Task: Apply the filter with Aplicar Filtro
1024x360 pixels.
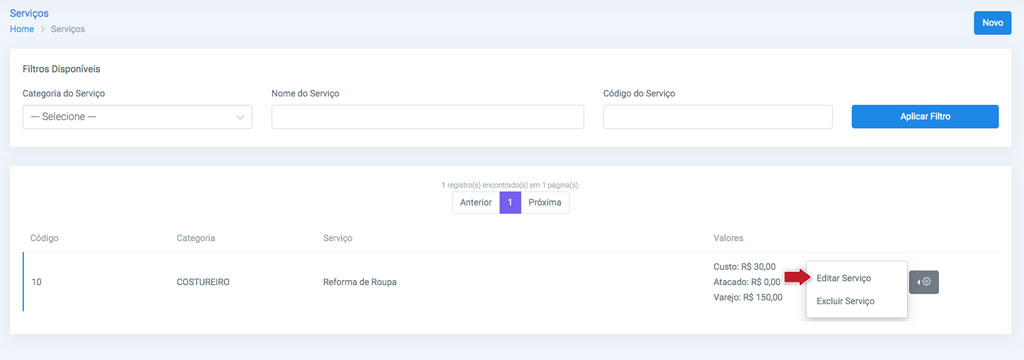Action: click(x=925, y=117)
